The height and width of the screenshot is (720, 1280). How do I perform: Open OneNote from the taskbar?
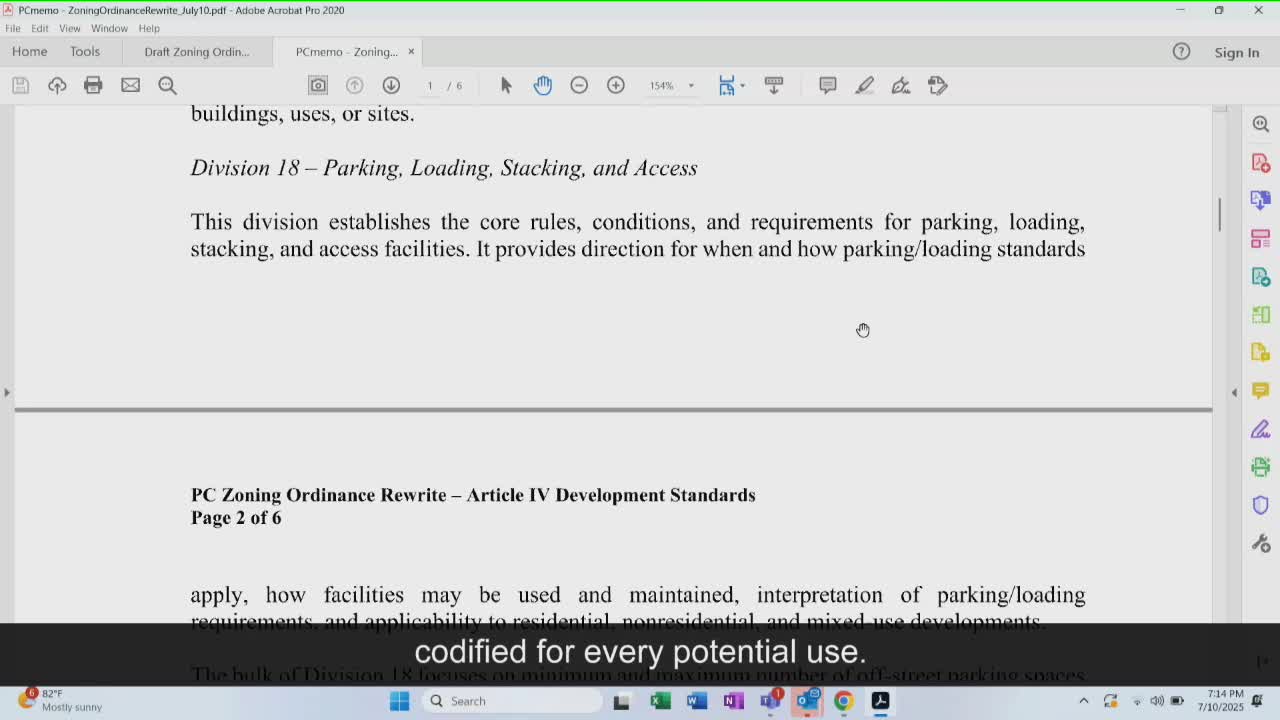coord(733,701)
